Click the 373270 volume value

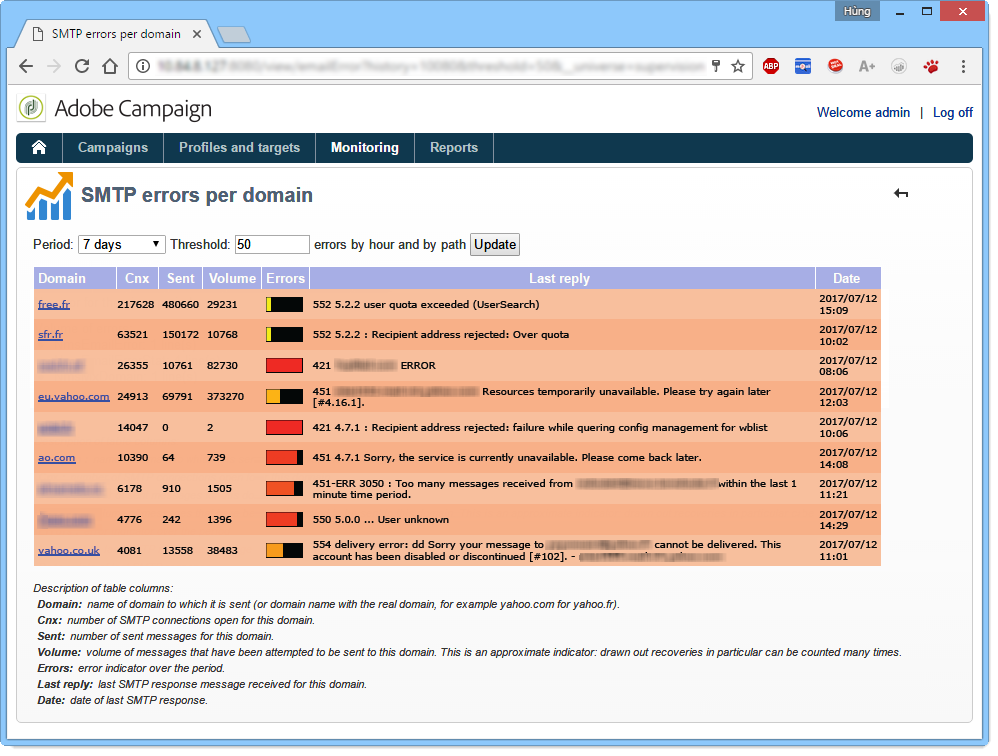click(225, 396)
